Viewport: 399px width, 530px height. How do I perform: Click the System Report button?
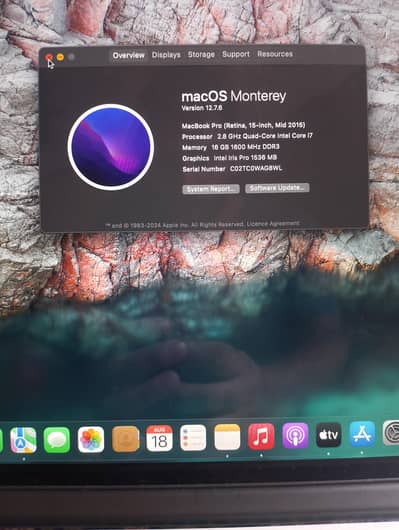211,189
